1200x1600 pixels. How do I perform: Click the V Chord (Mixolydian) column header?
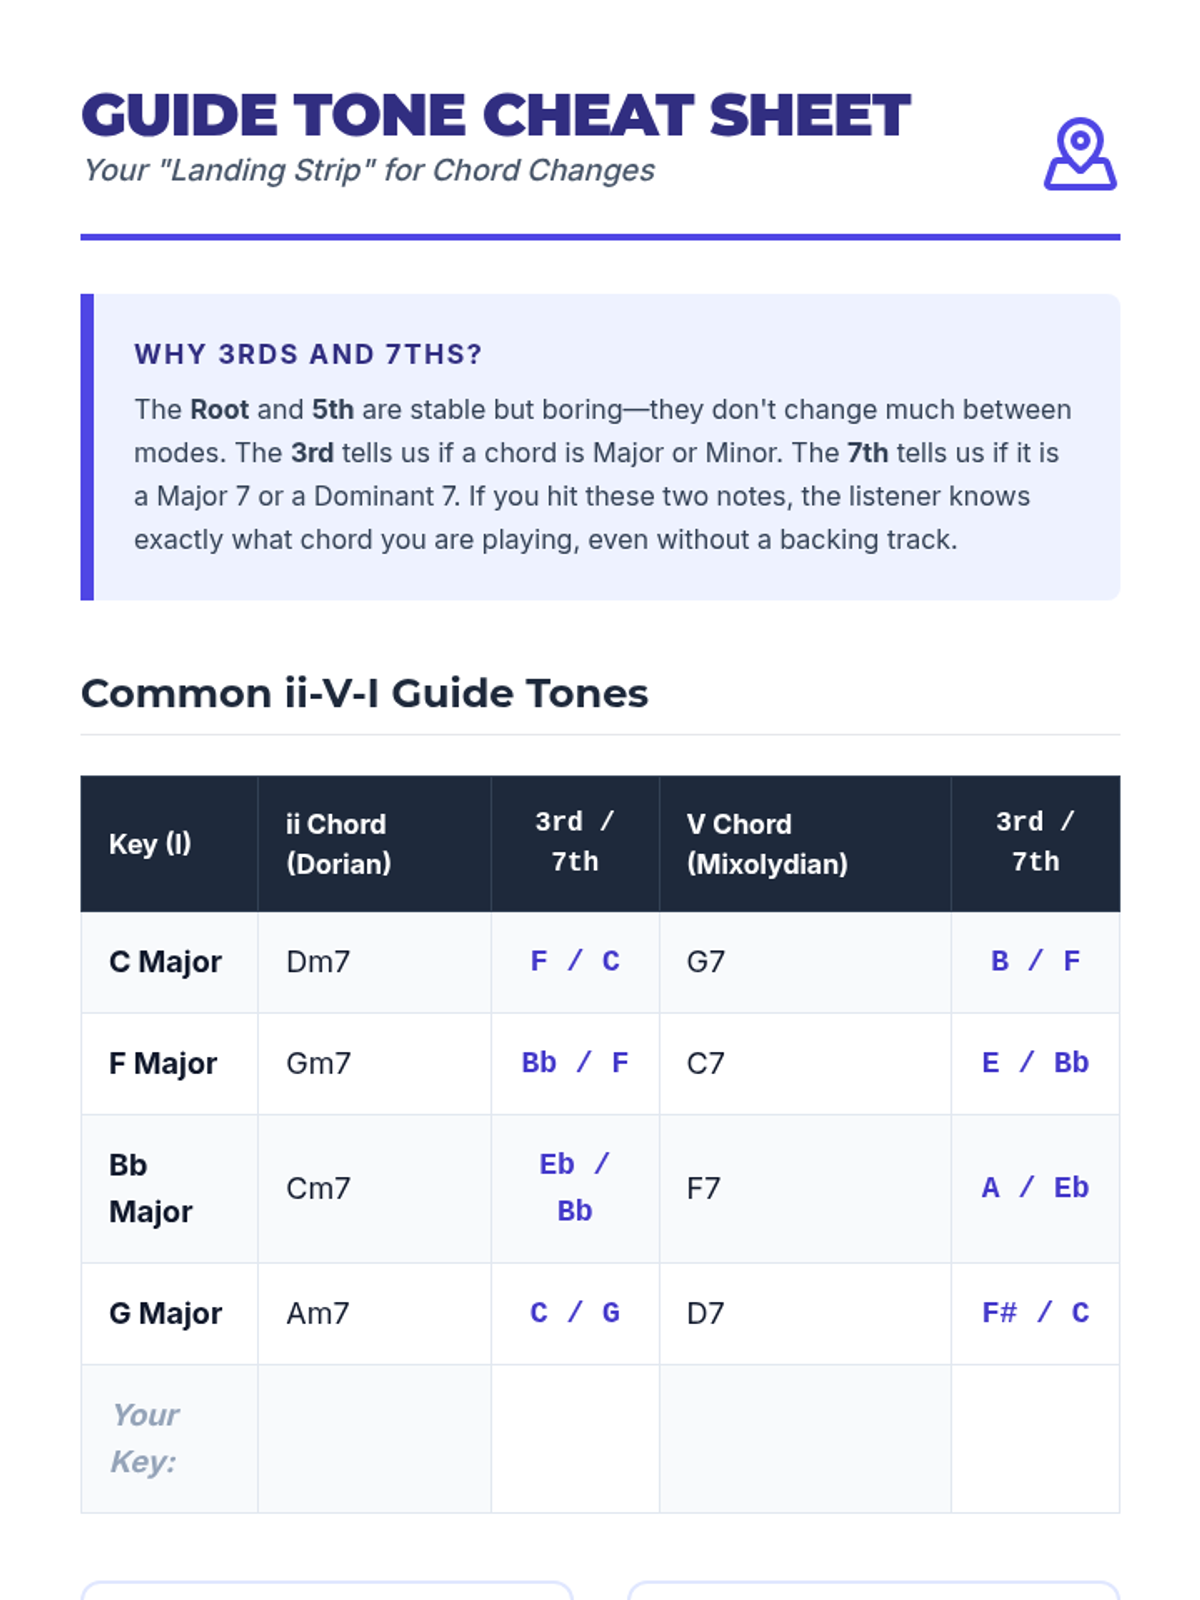(x=805, y=844)
